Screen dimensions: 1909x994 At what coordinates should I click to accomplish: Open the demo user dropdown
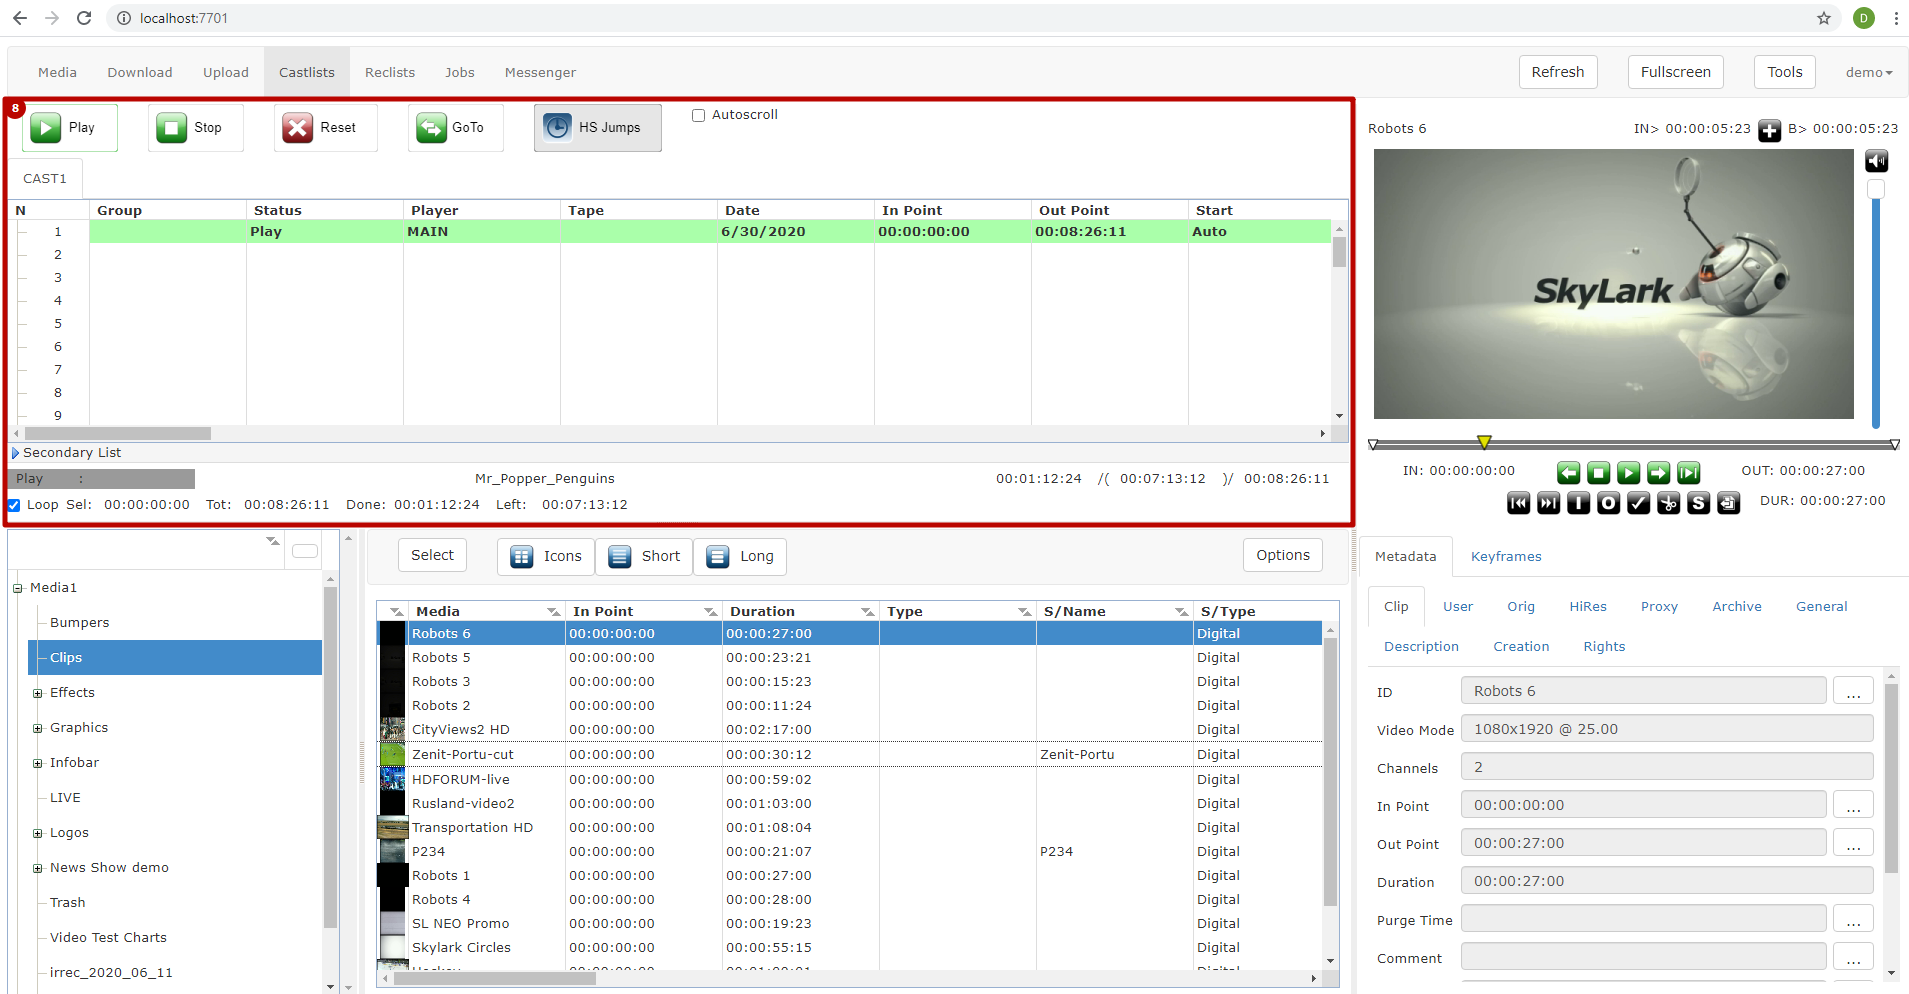[x=1869, y=72]
